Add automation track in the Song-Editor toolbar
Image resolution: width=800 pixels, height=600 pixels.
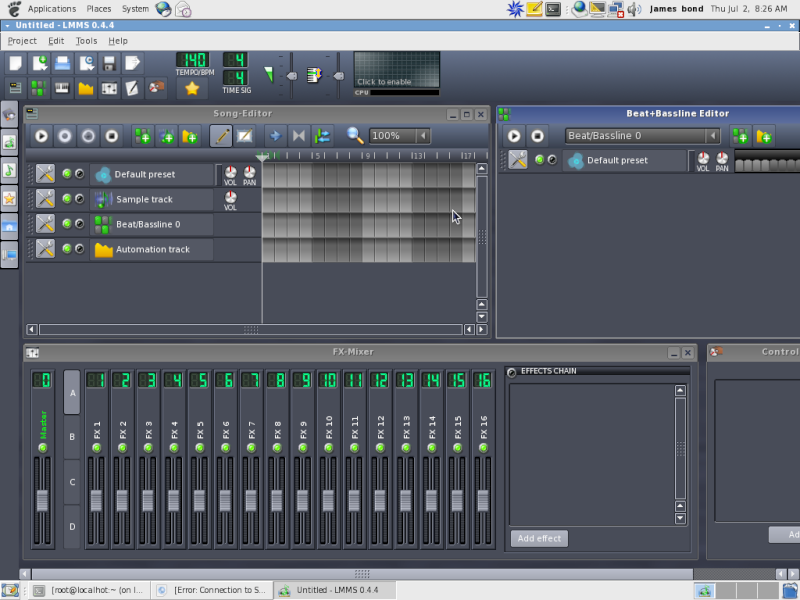pos(190,136)
